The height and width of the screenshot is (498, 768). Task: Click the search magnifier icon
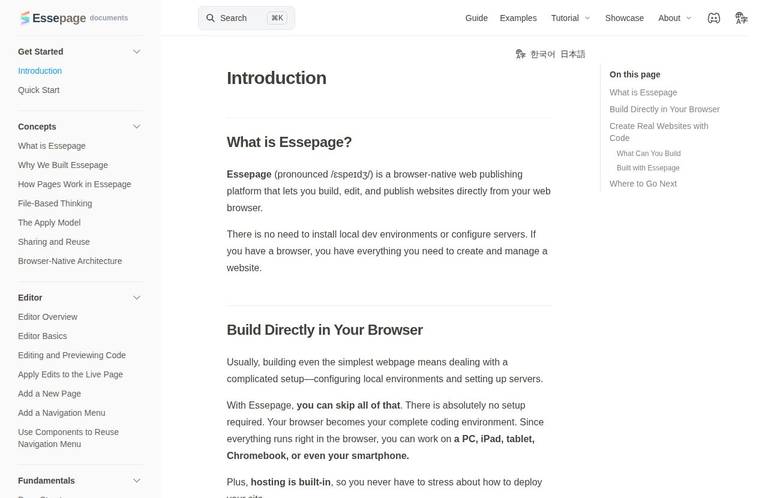tap(210, 18)
